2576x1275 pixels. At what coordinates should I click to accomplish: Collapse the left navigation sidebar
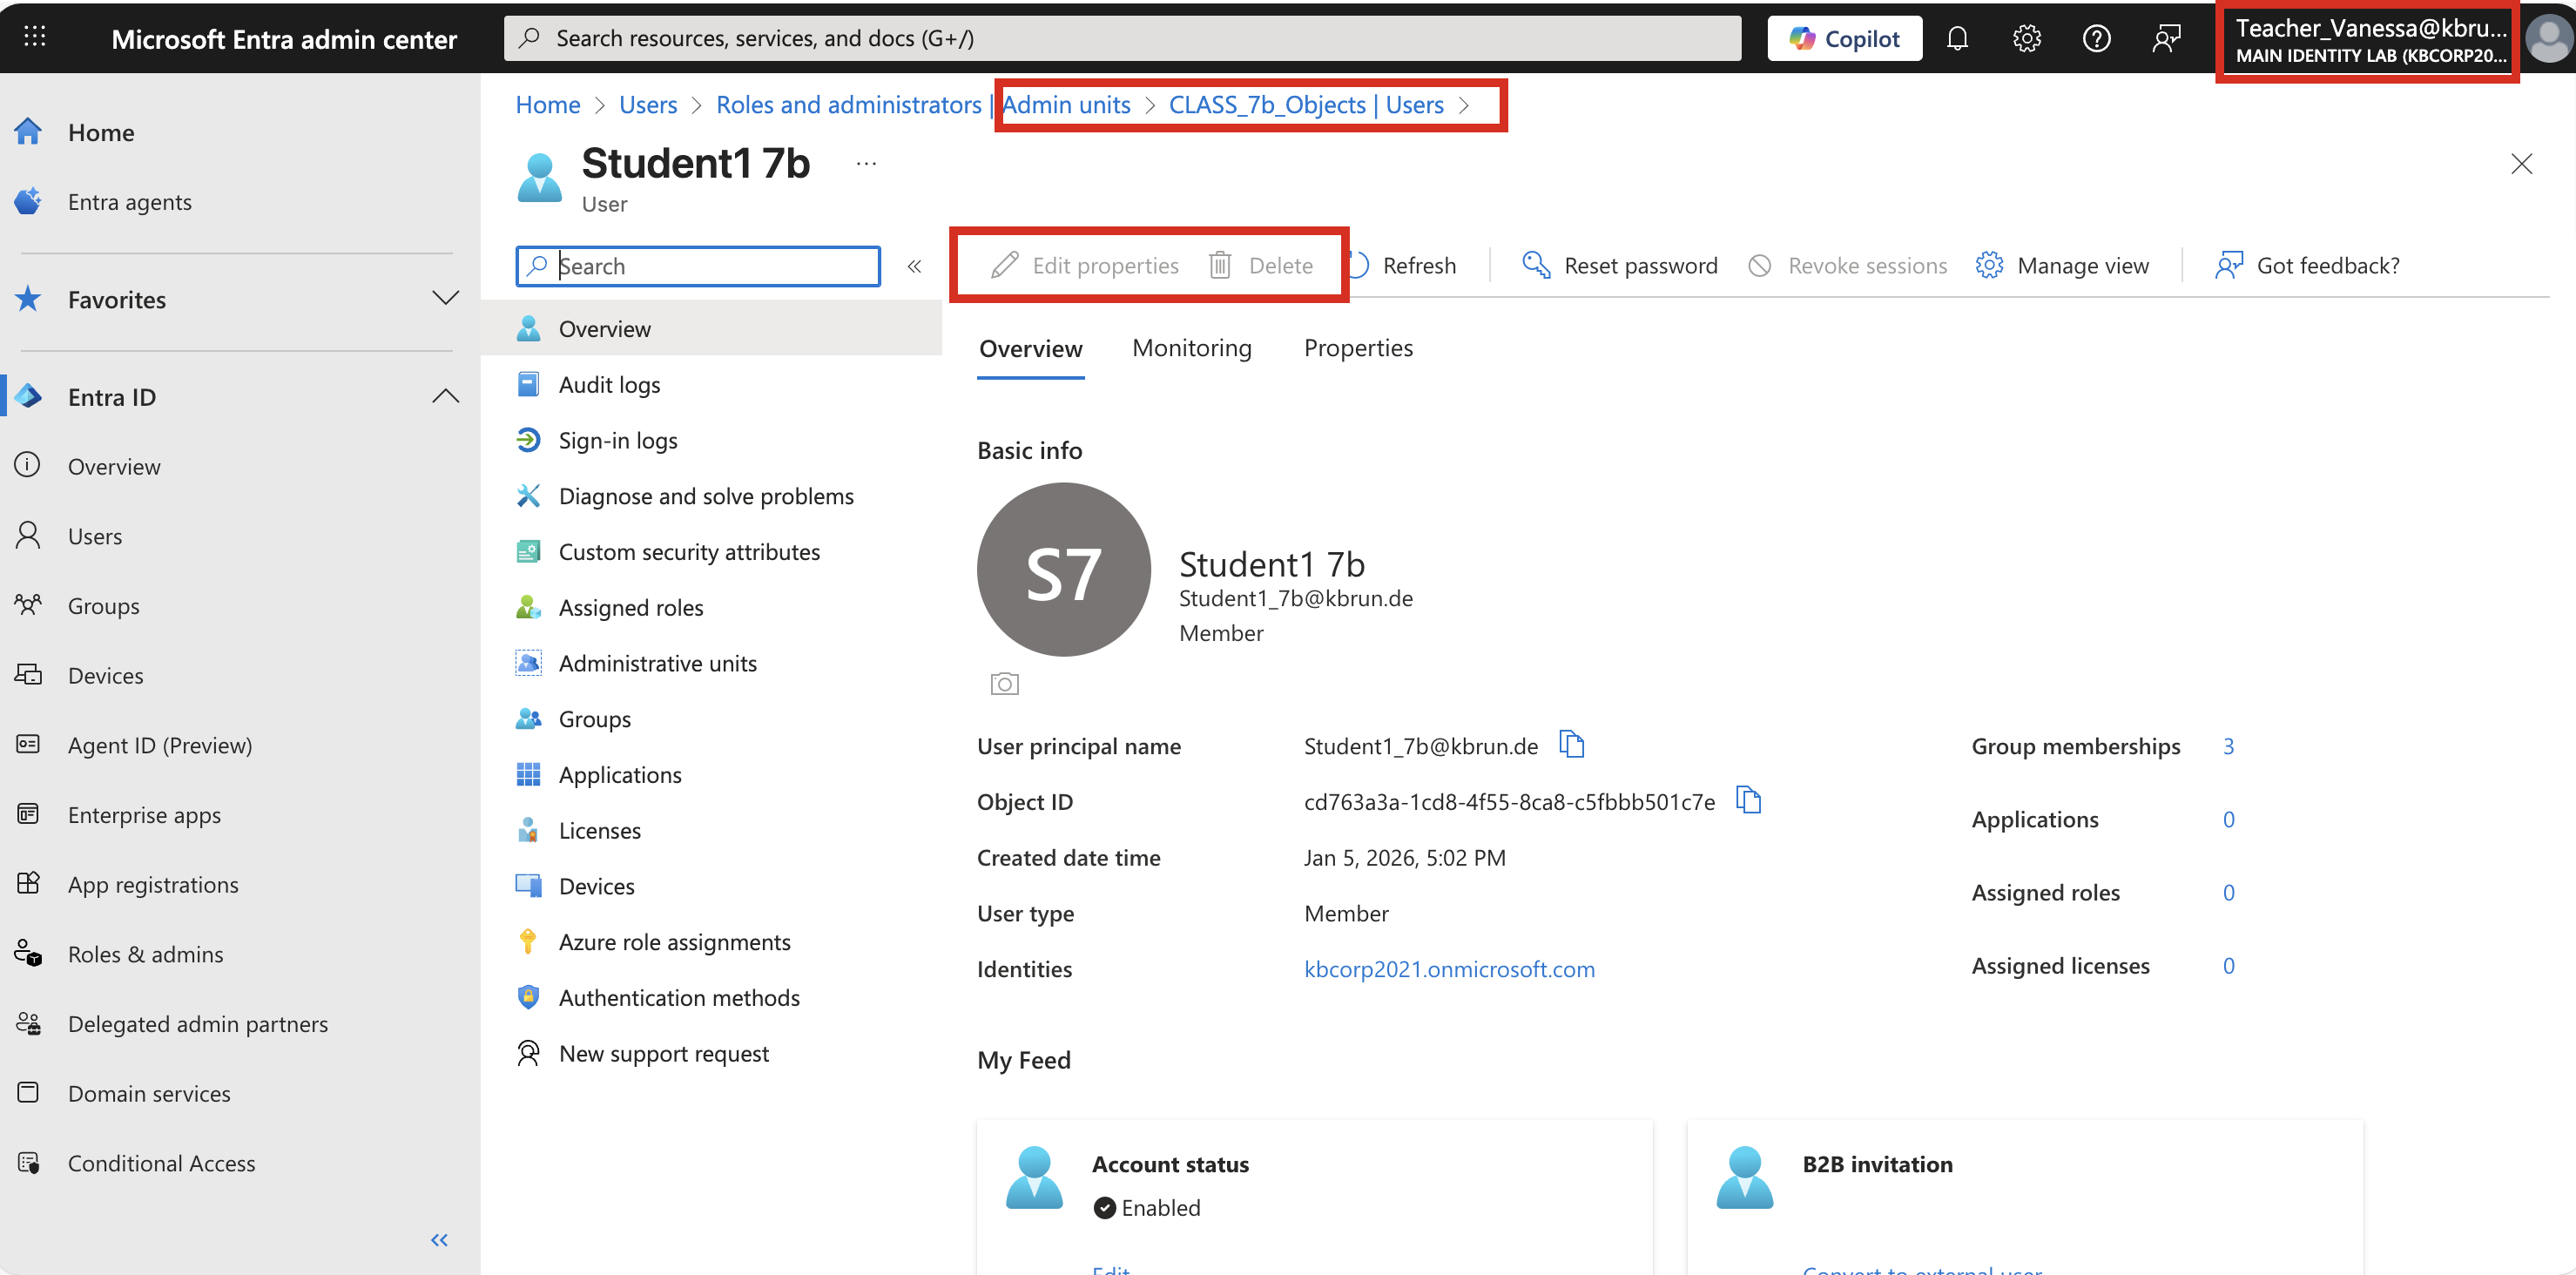click(439, 1240)
